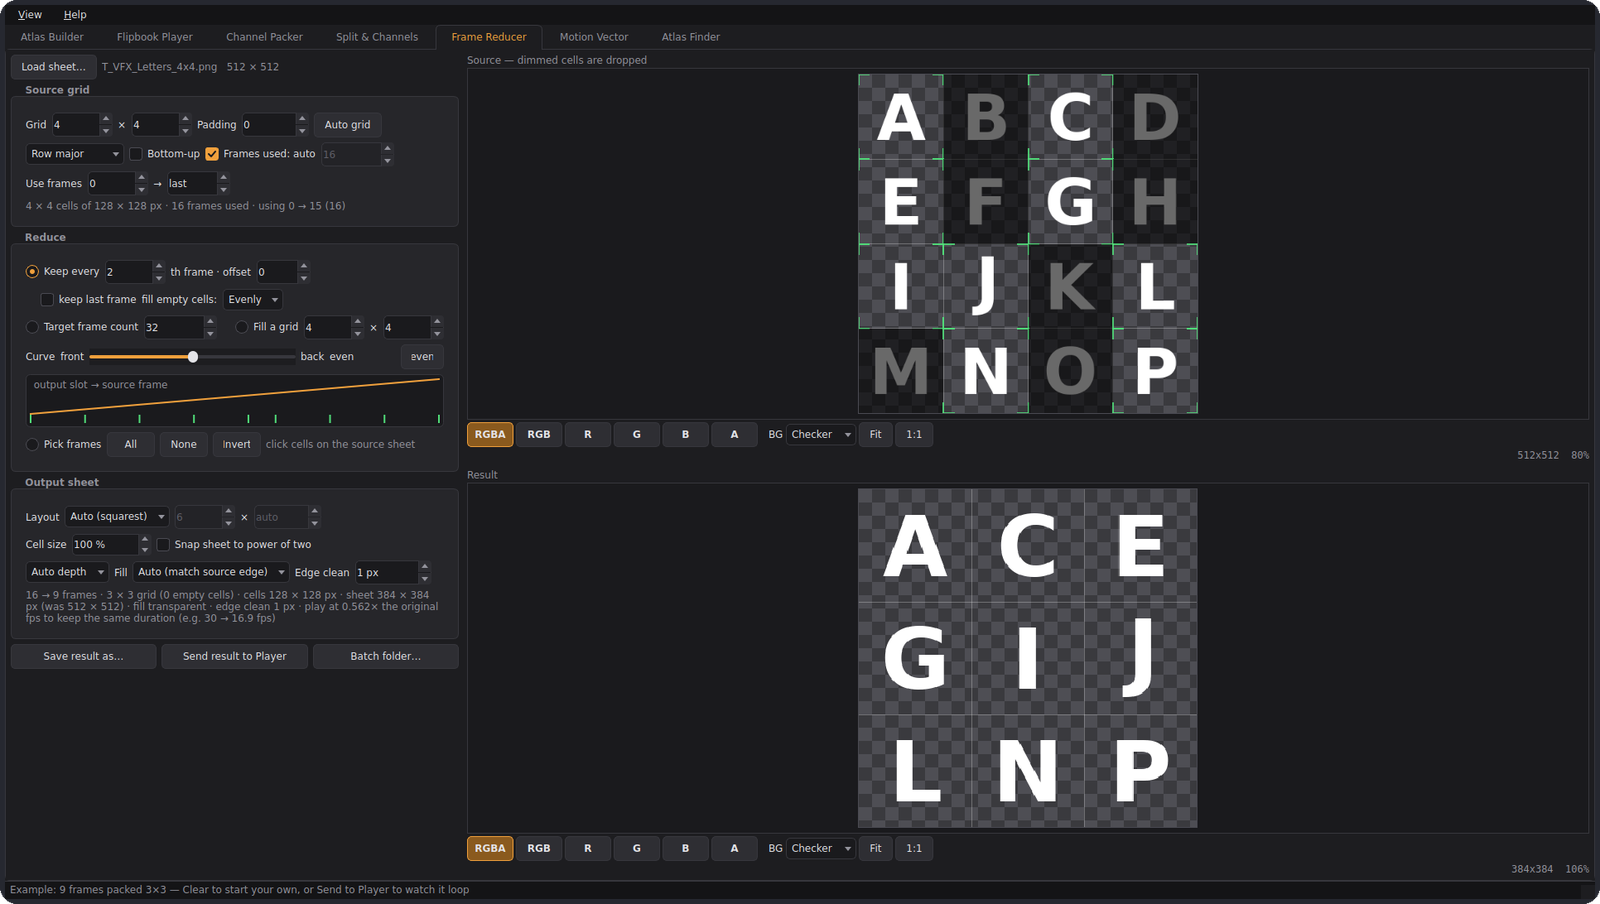This screenshot has height=904, width=1600.
Task: Switch to the Atlas Builder tab
Action: pyautogui.click(x=52, y=37)
